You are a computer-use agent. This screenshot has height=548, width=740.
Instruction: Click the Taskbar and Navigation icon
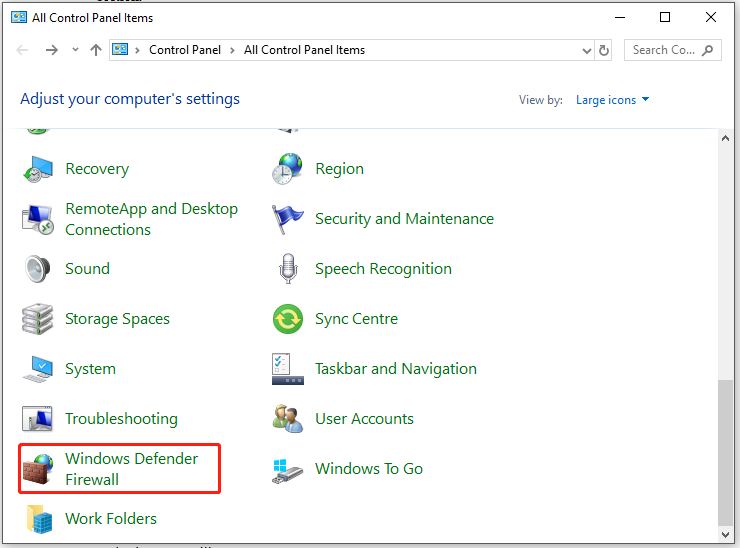(x=288, y=369)
